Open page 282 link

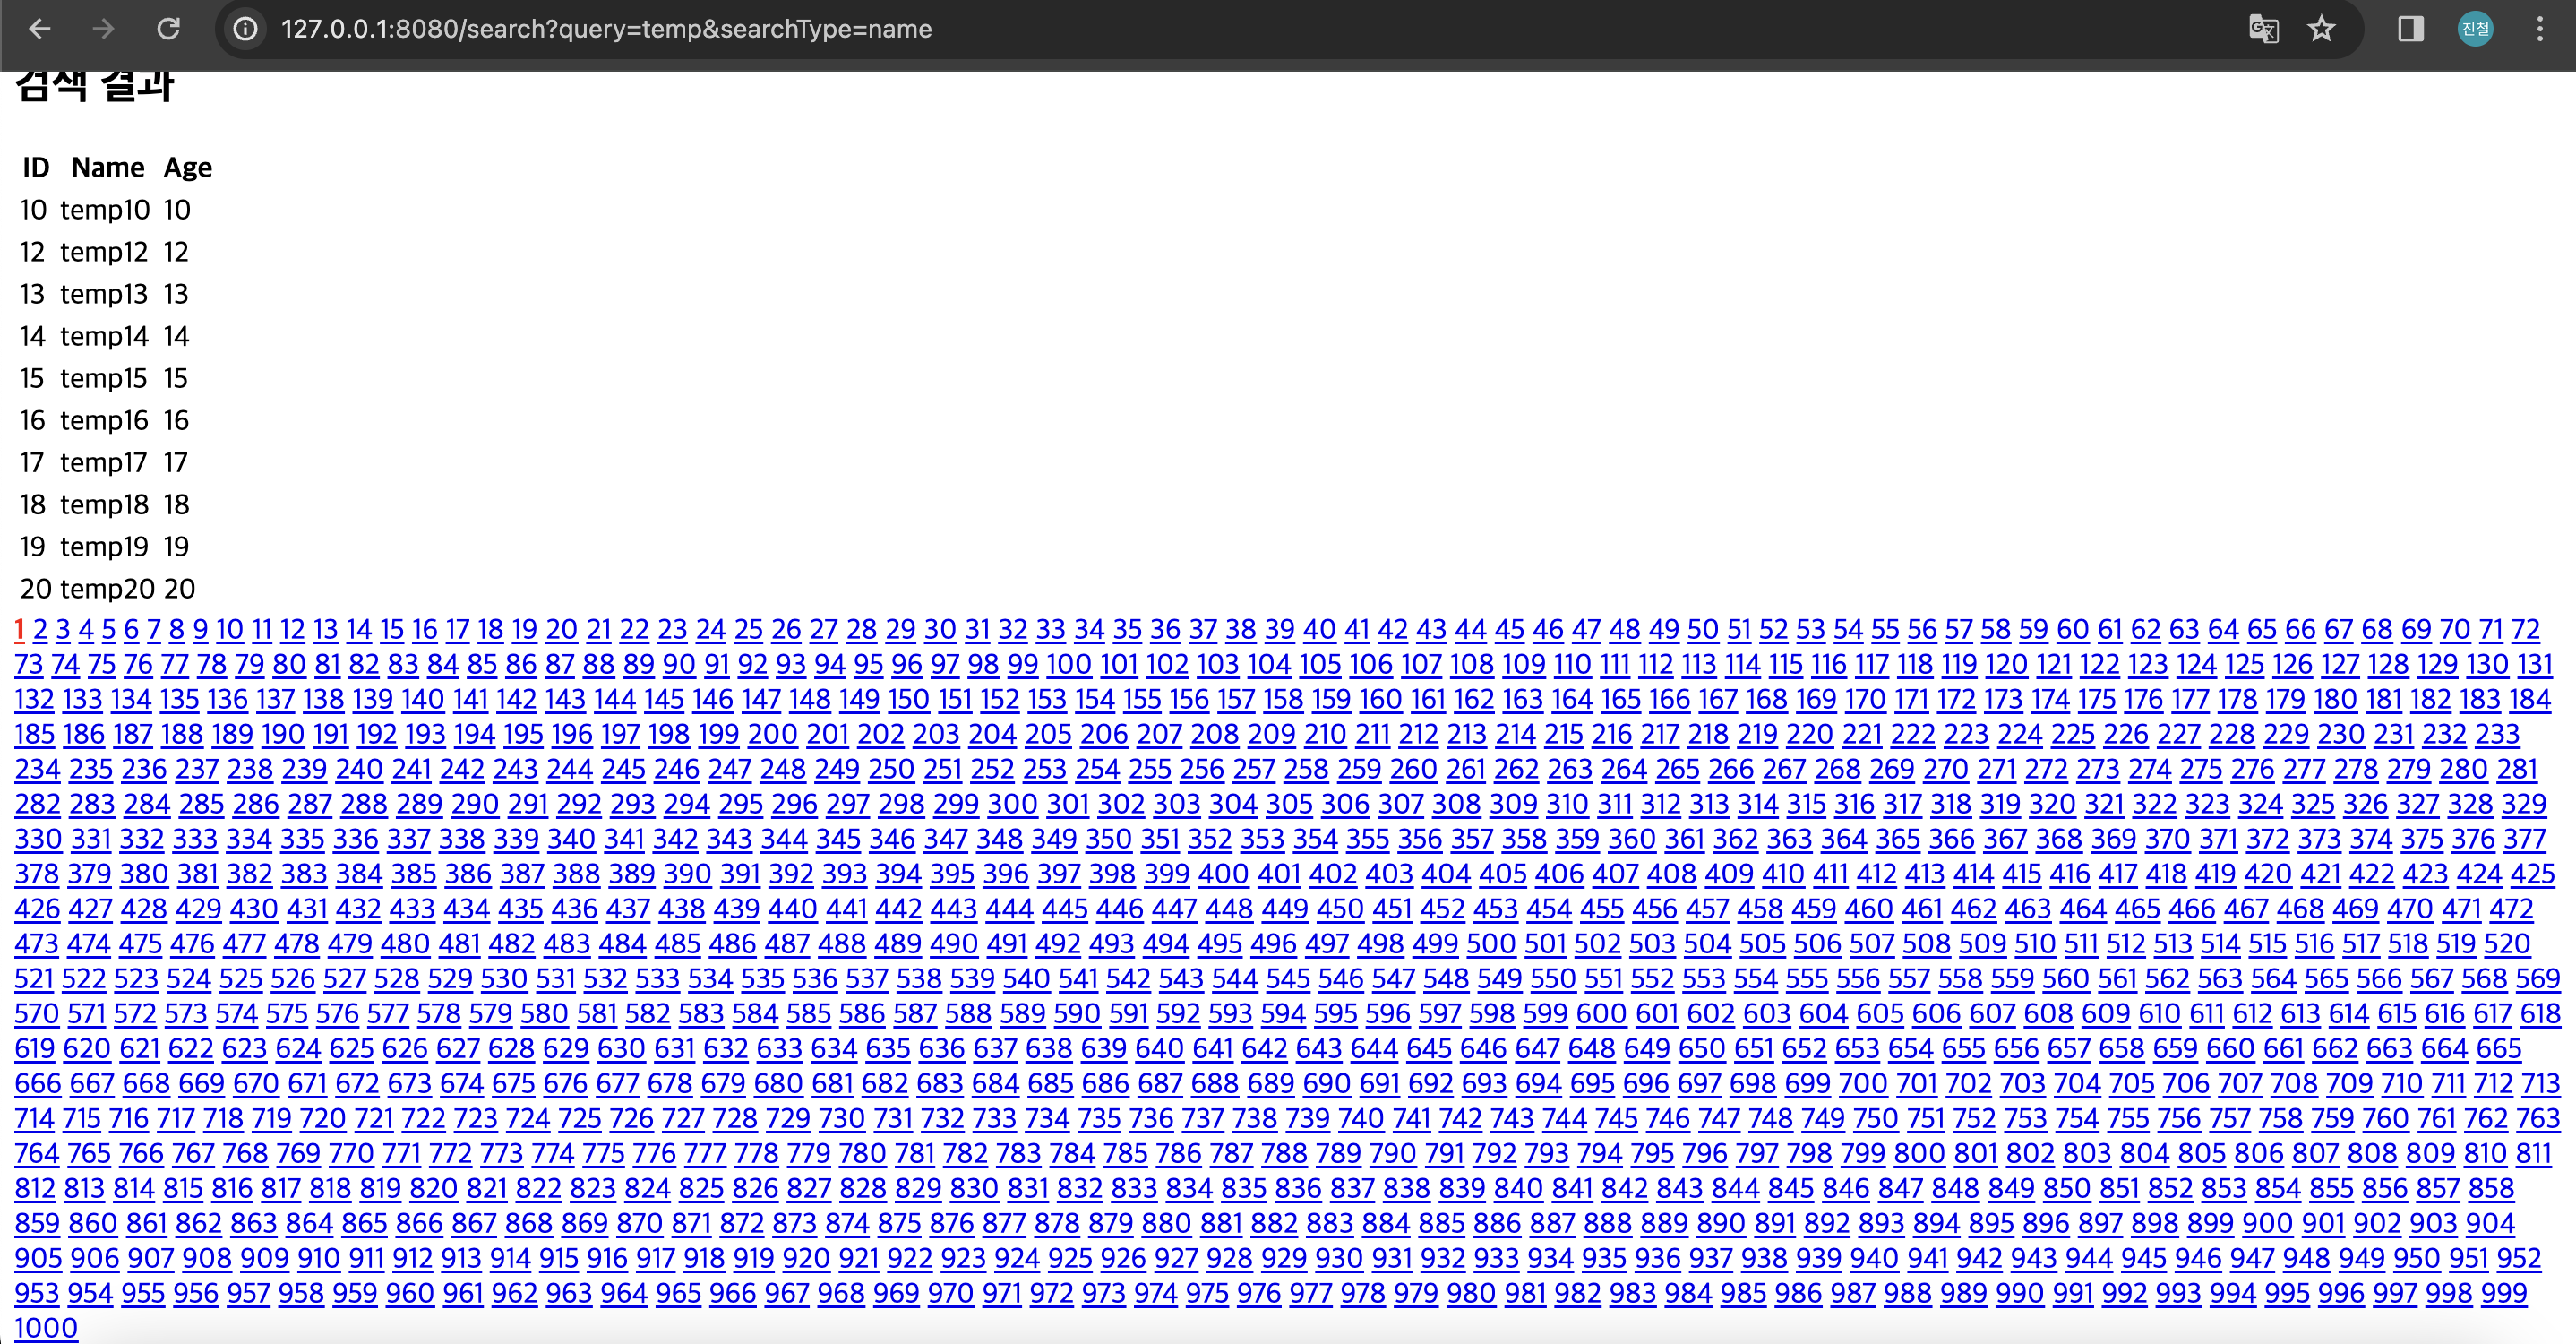point(37,805)
